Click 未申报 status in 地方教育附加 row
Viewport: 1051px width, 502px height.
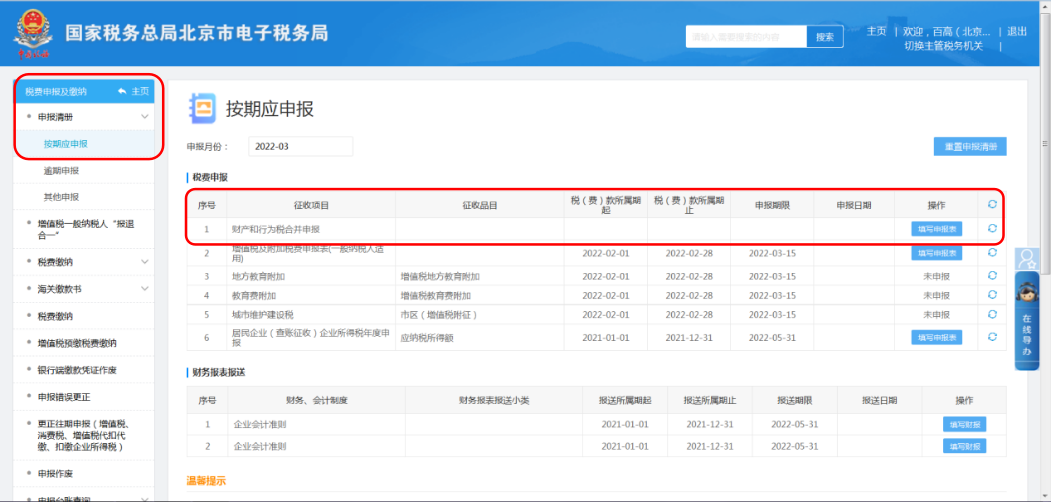[936, 276]
